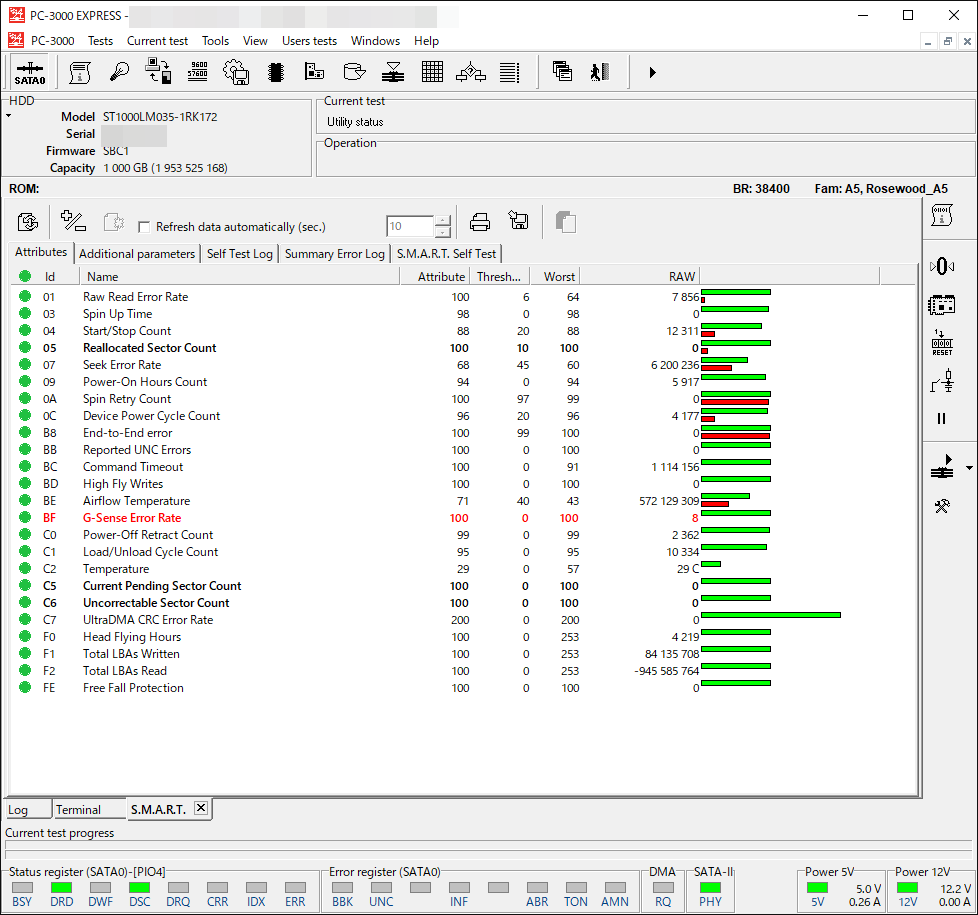Click the refresh interval input field
This screenshot has height=915, width=978.
tap(410, 226)
